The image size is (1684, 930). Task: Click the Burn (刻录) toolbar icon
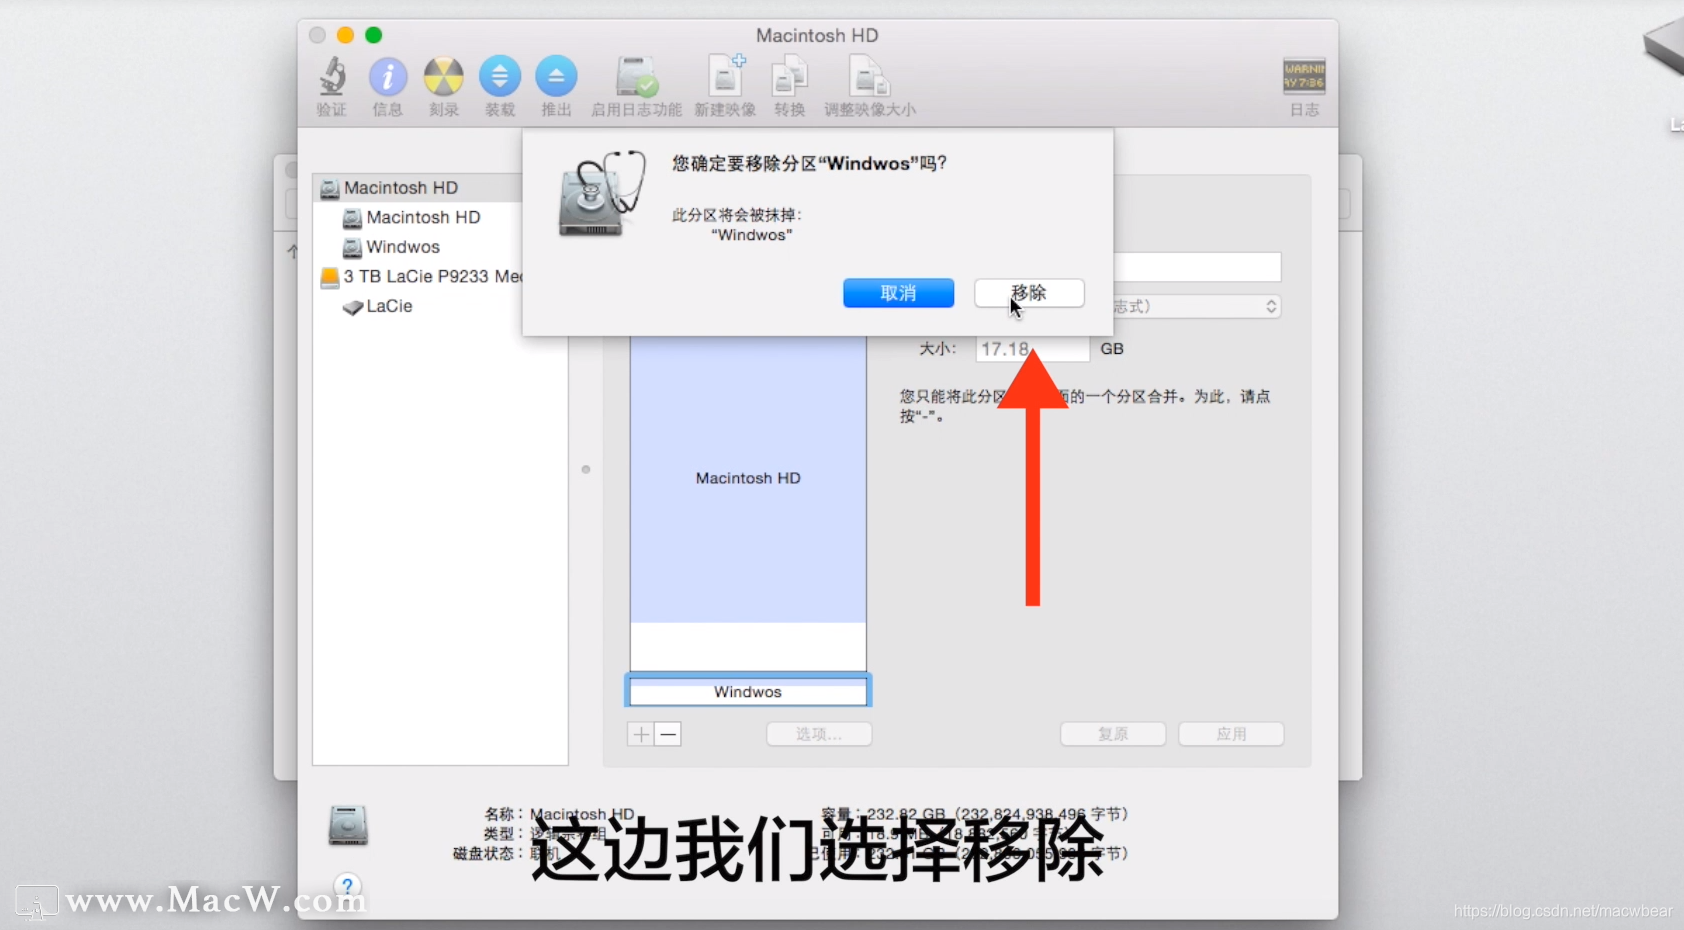(444, 77)
